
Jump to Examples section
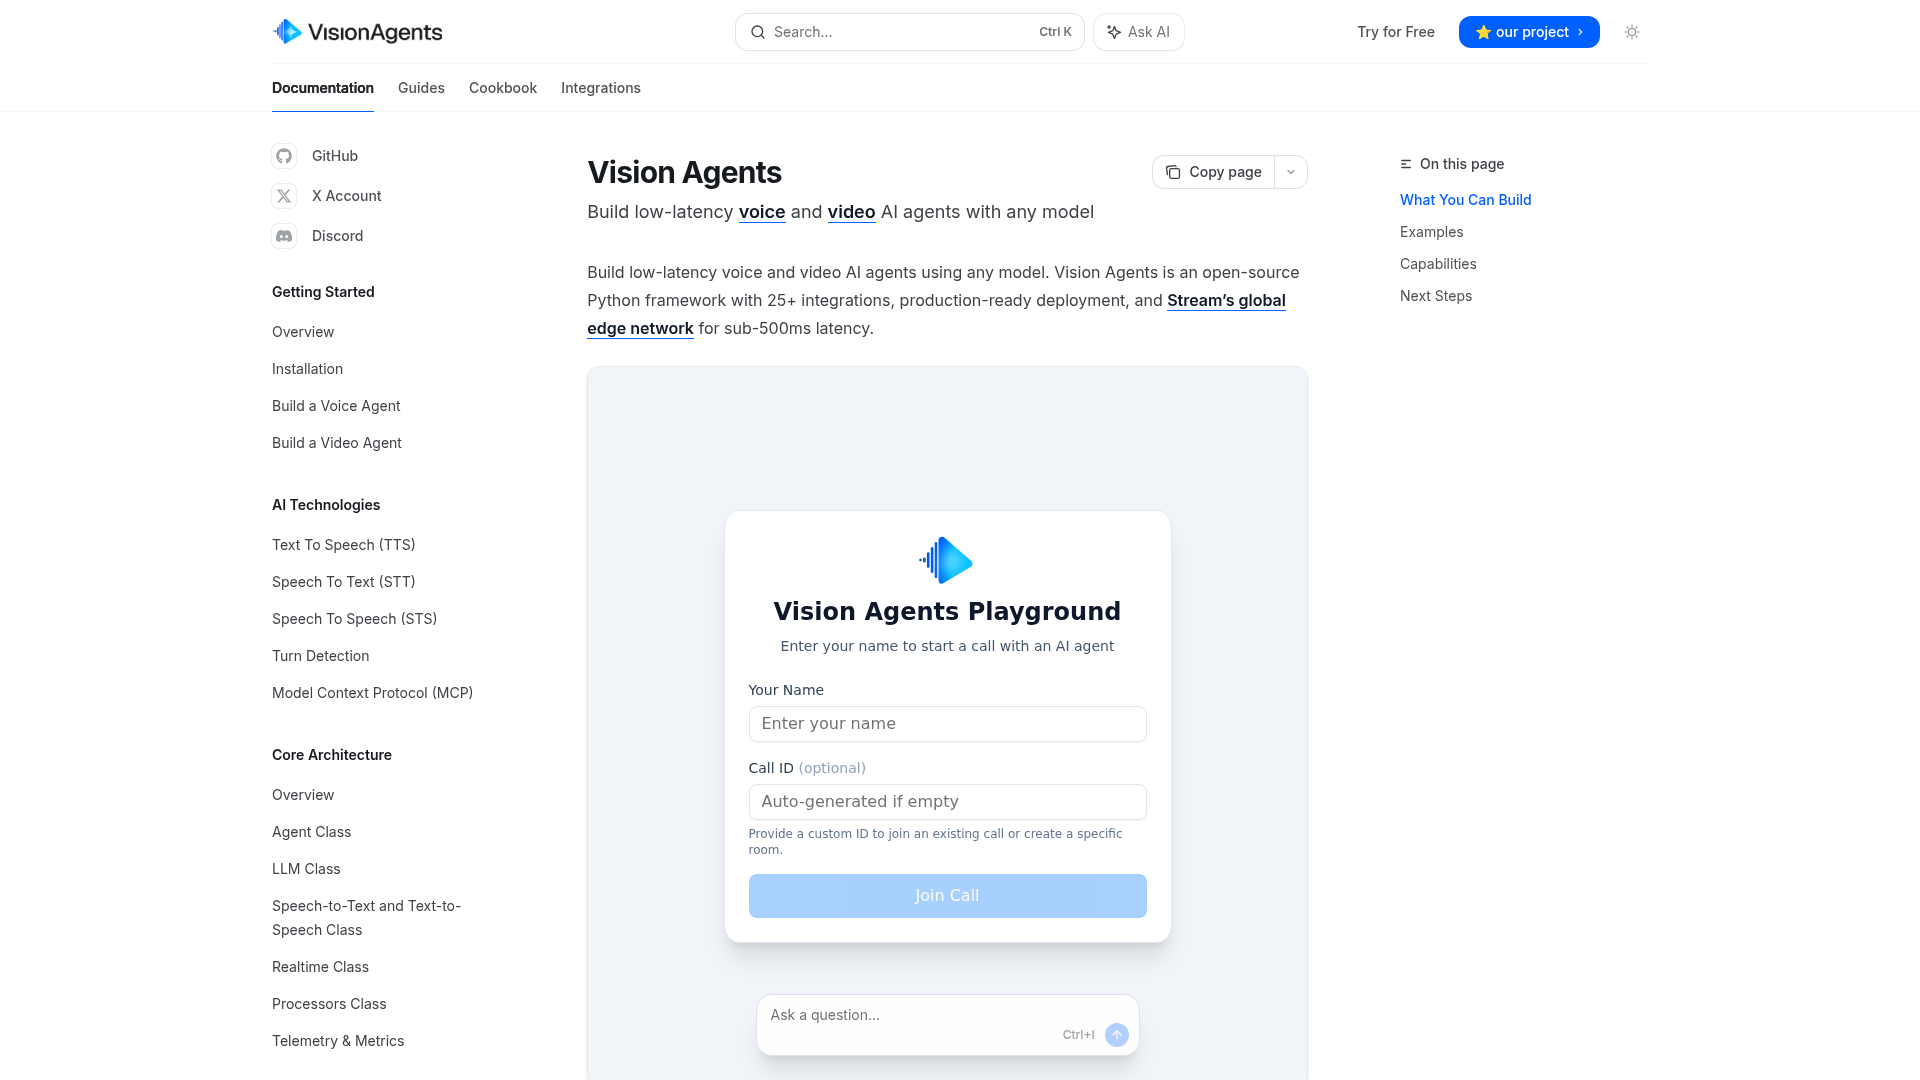coord(1432,232)
